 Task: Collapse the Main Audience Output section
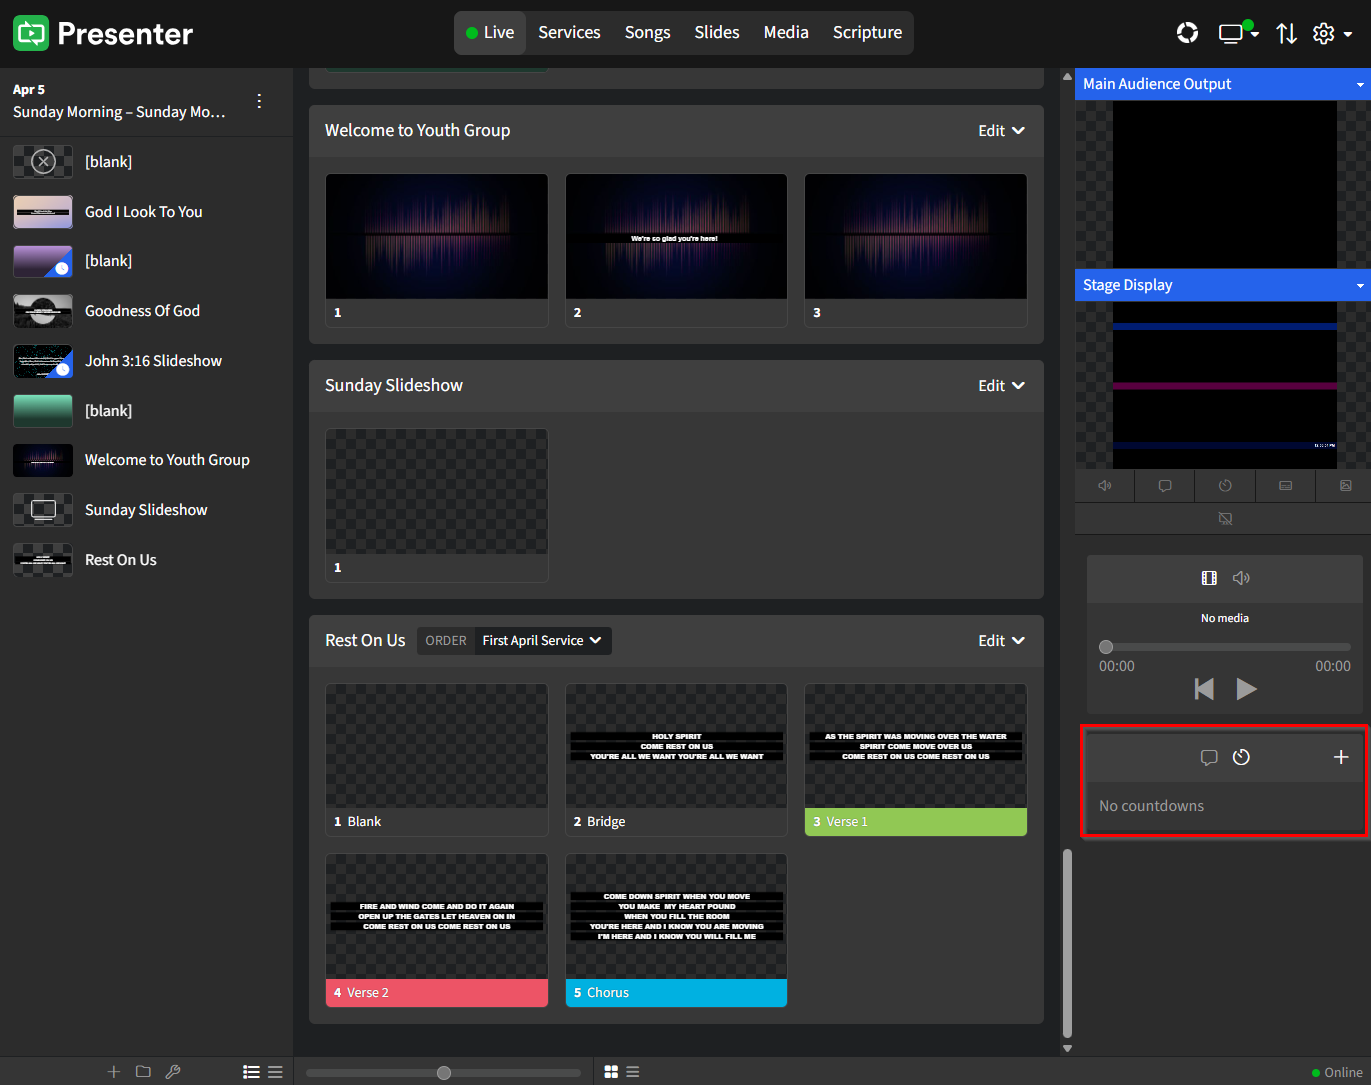click(1362, 84)
